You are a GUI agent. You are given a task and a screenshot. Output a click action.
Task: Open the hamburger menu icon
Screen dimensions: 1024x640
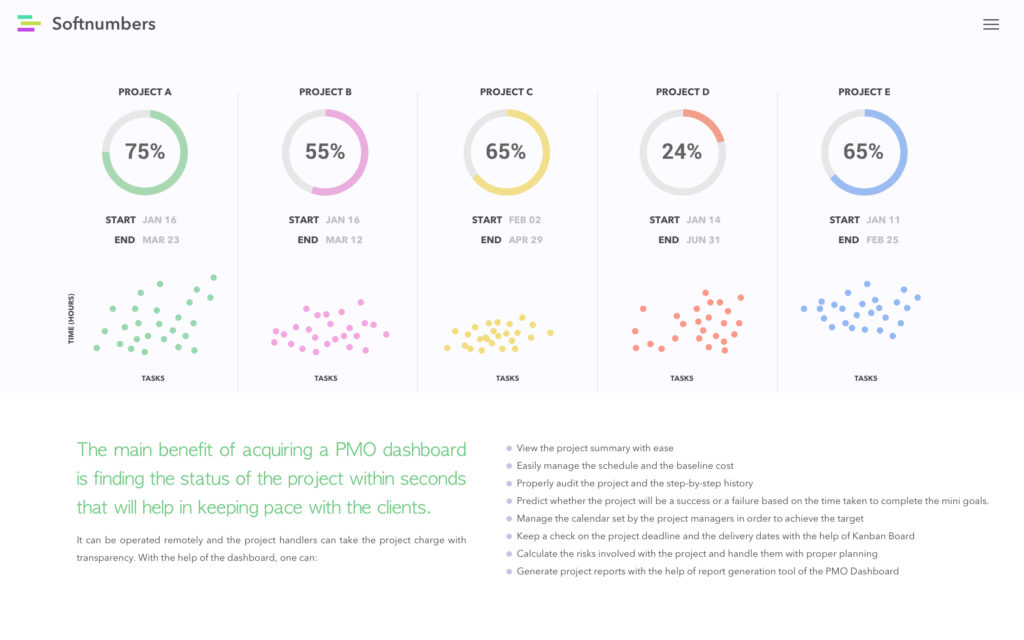(990, 25)
